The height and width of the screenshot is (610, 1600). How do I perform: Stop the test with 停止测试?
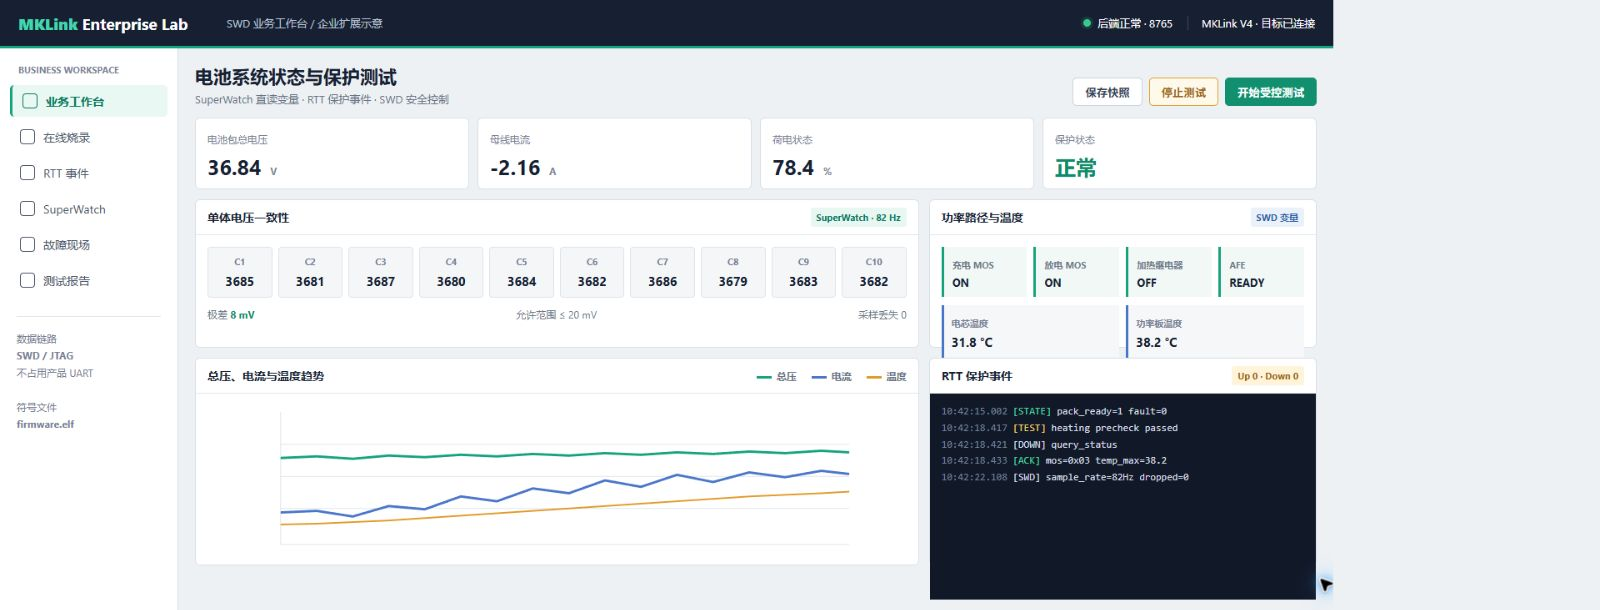point(1183,92)
